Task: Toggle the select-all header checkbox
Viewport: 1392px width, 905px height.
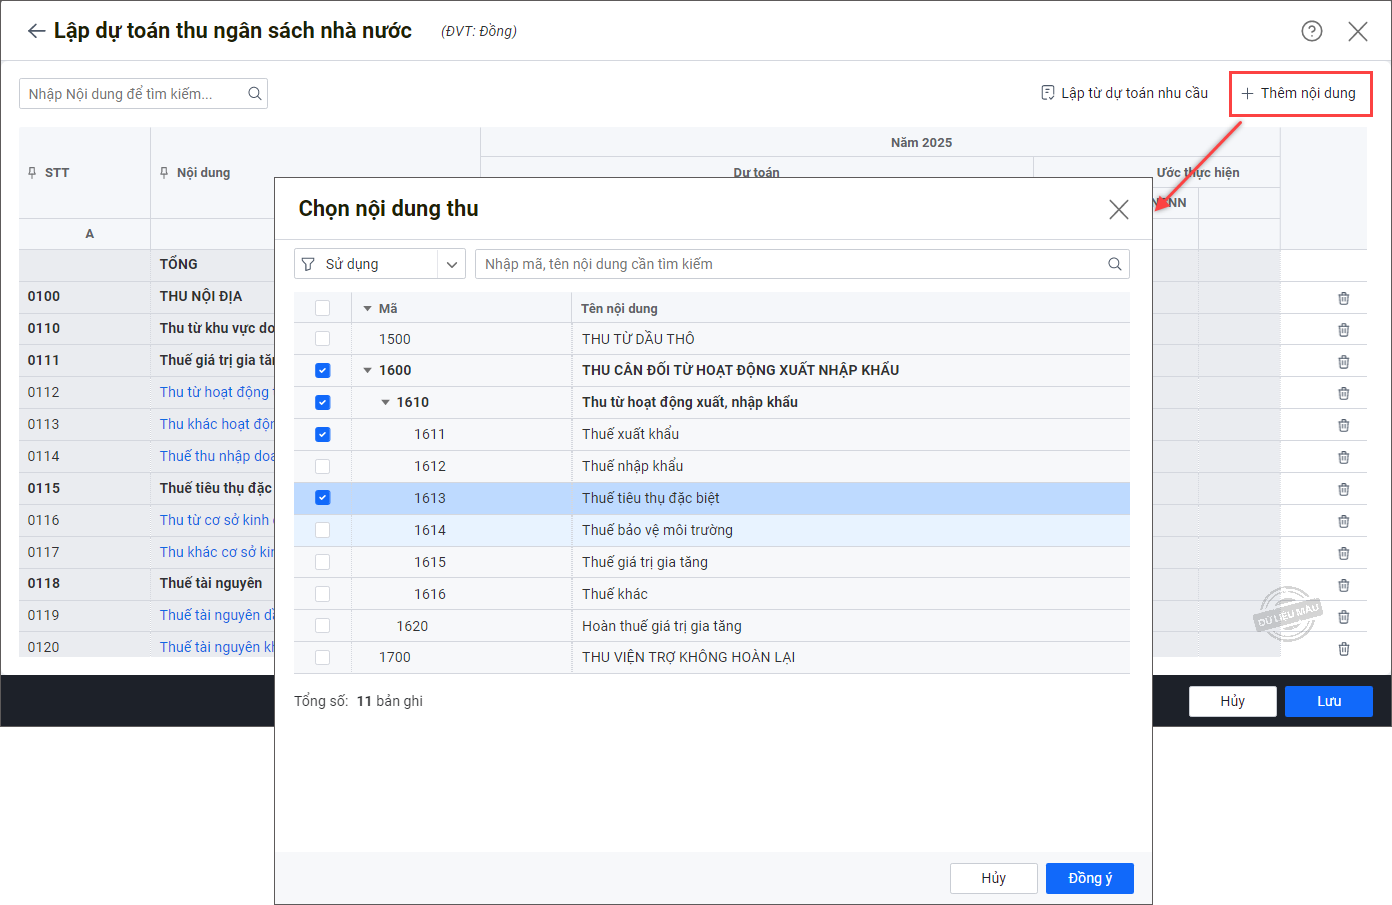Action: [322, 308]
